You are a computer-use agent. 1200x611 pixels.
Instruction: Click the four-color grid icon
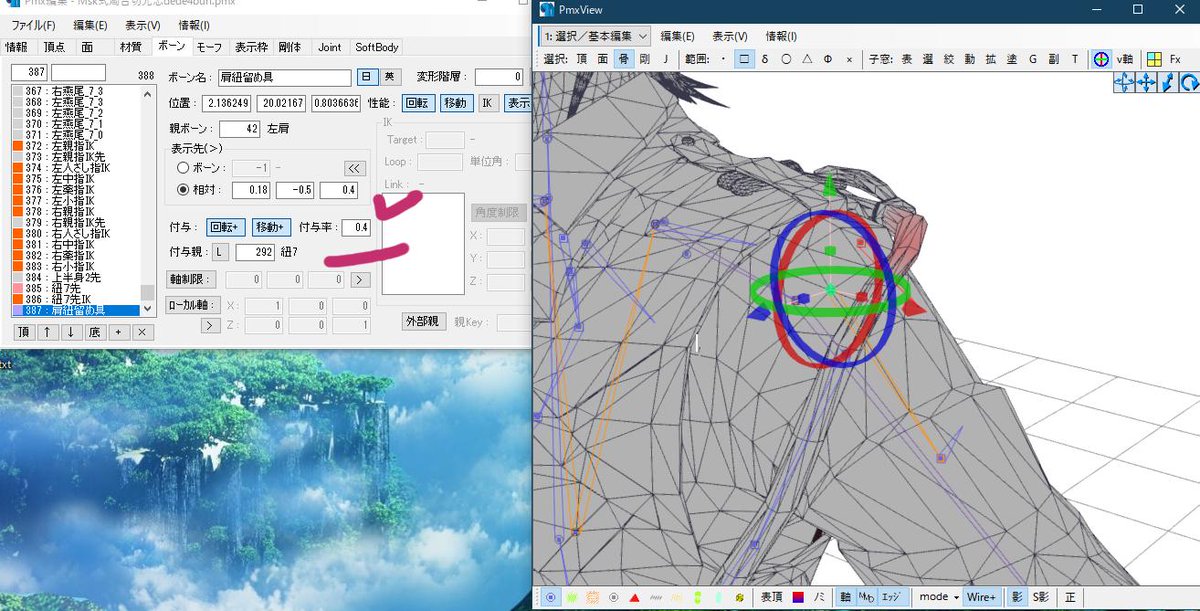point(1154,59)
